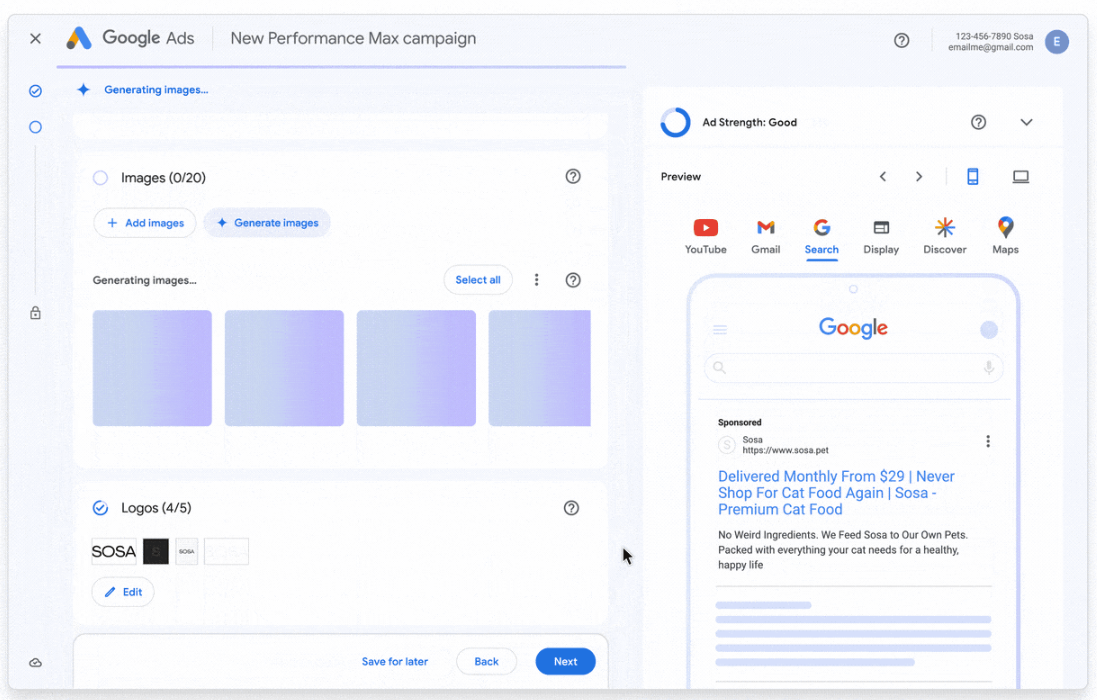Close the campaign editor with the X icon
The image size is (1097, 700).
(x=36, y=38)
